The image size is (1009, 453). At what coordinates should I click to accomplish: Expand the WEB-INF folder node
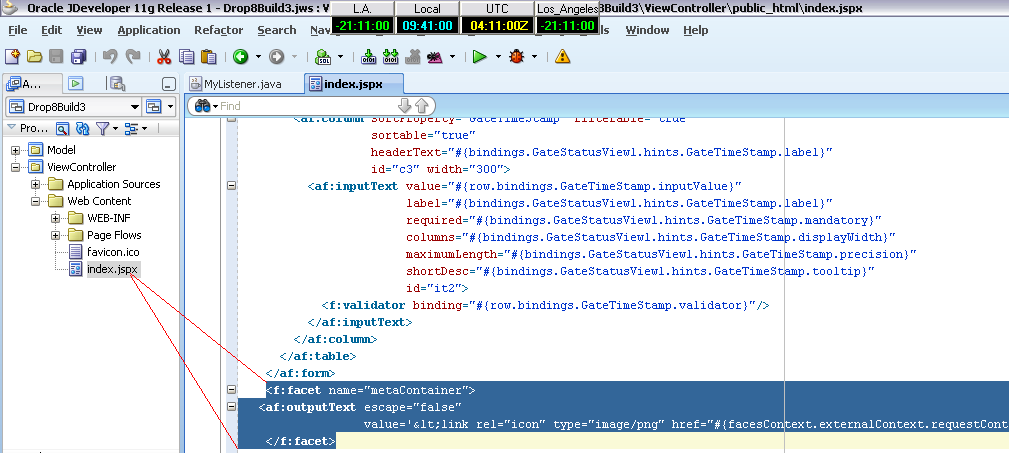(55, 218)
